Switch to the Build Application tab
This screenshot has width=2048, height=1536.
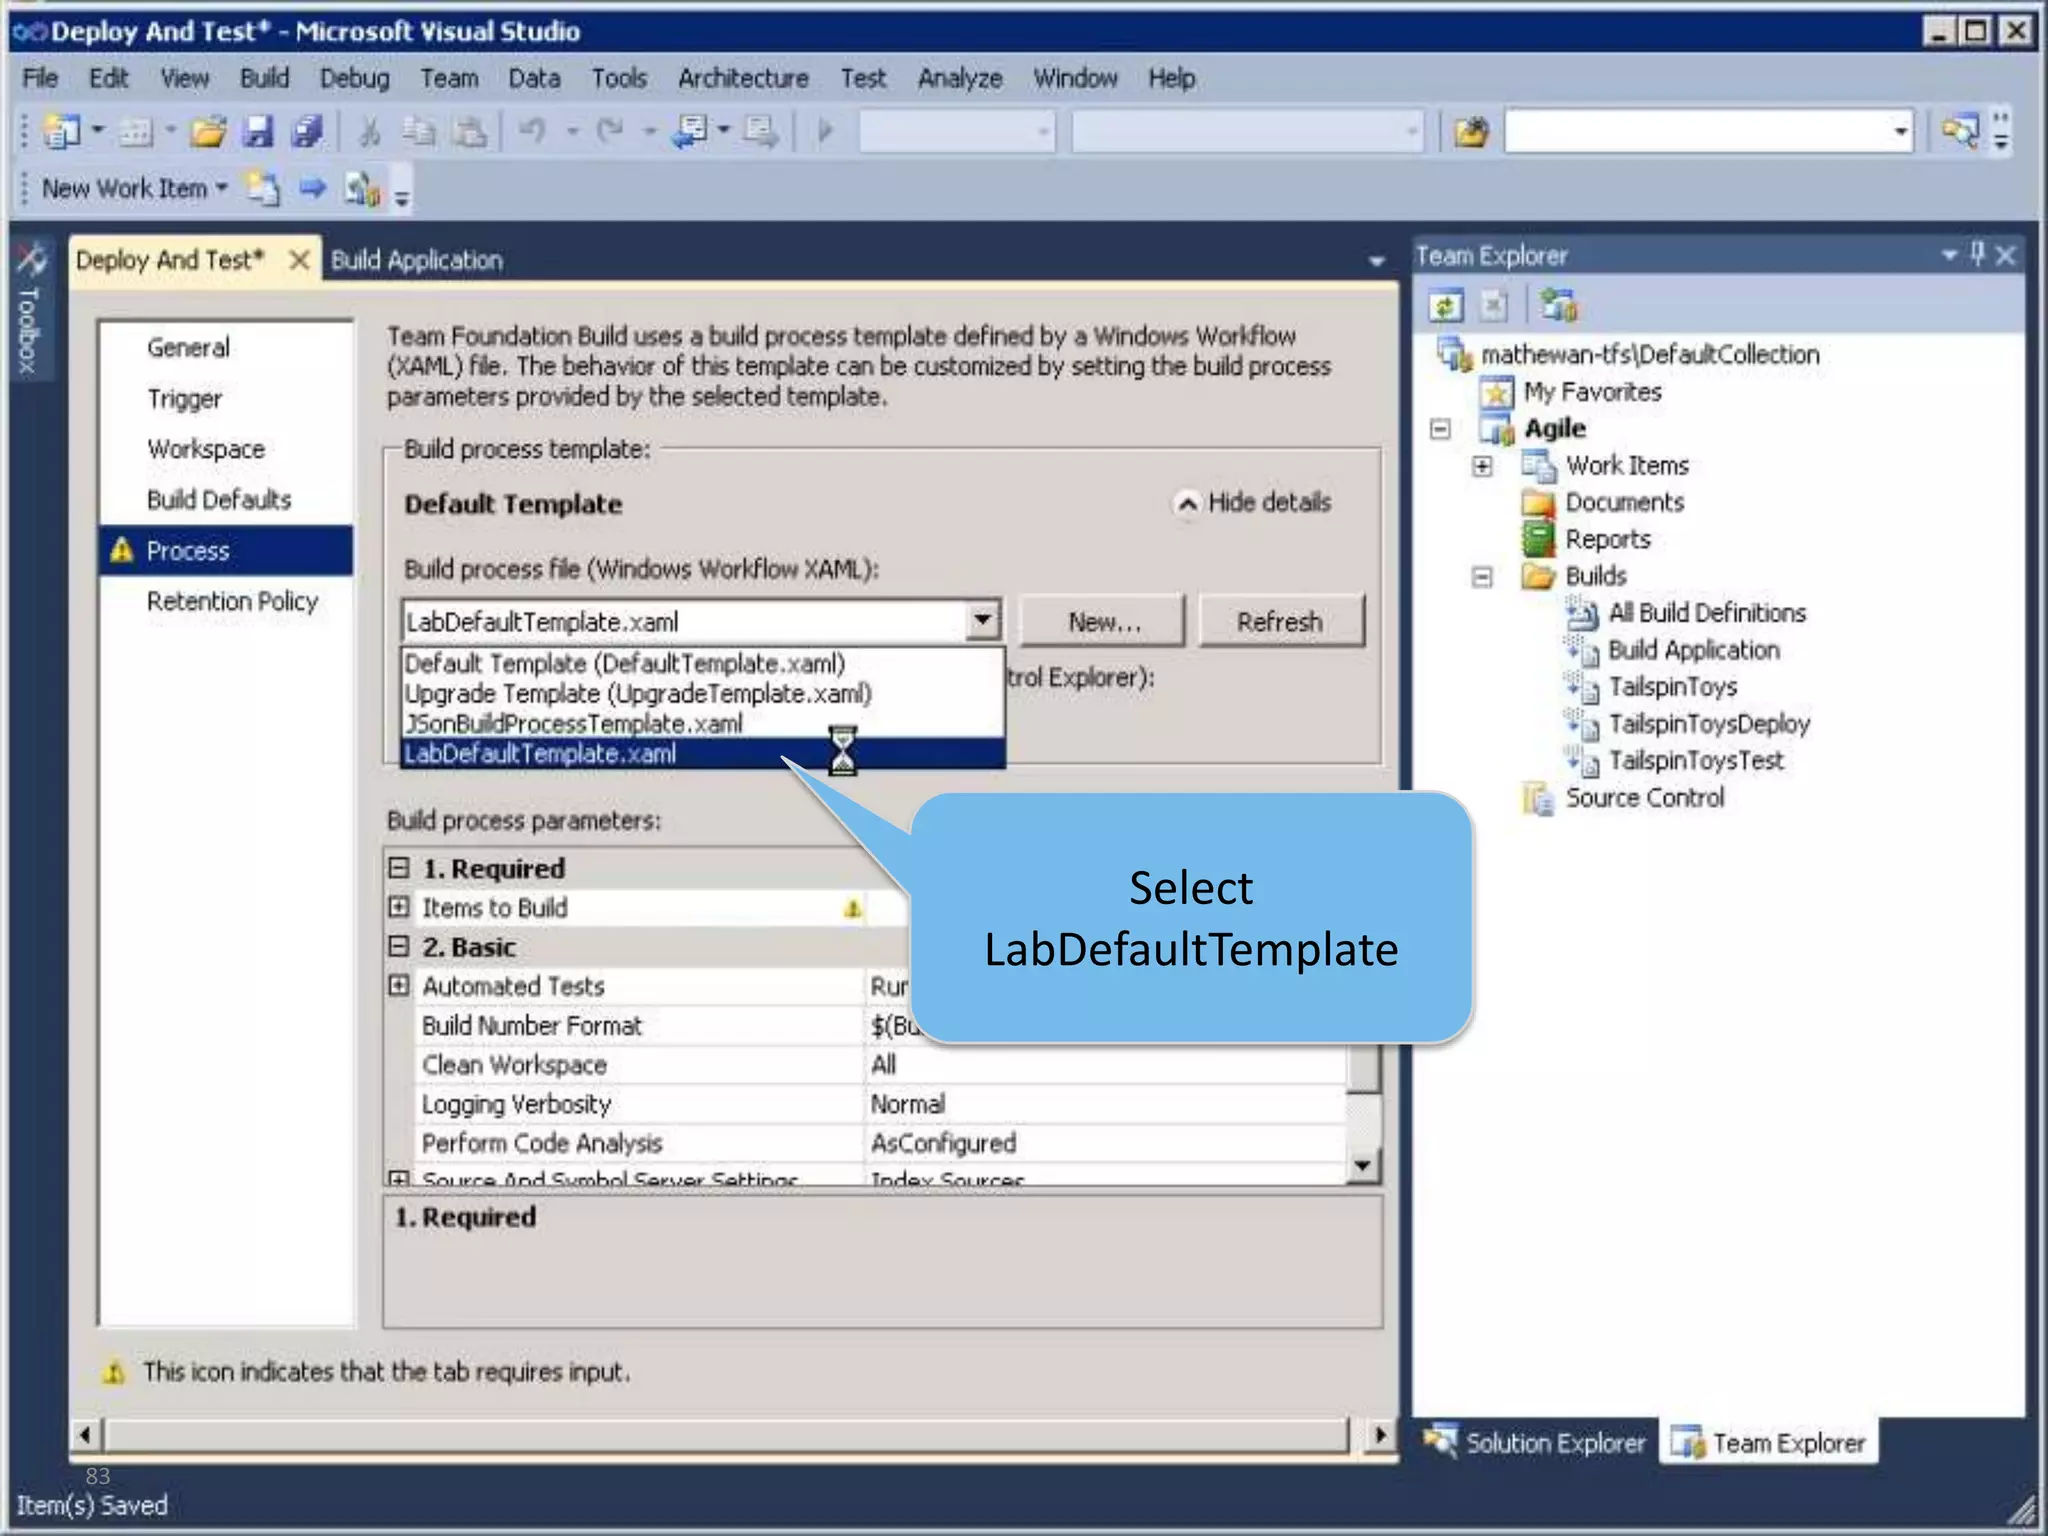(416, 261)
